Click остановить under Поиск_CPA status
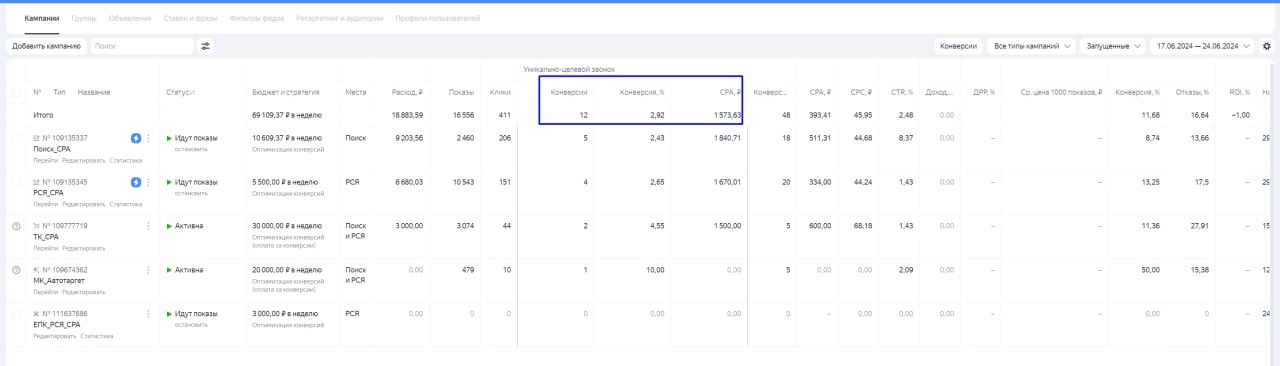Viewport: 1280px width, 366px height. click(x=192, y=148)
